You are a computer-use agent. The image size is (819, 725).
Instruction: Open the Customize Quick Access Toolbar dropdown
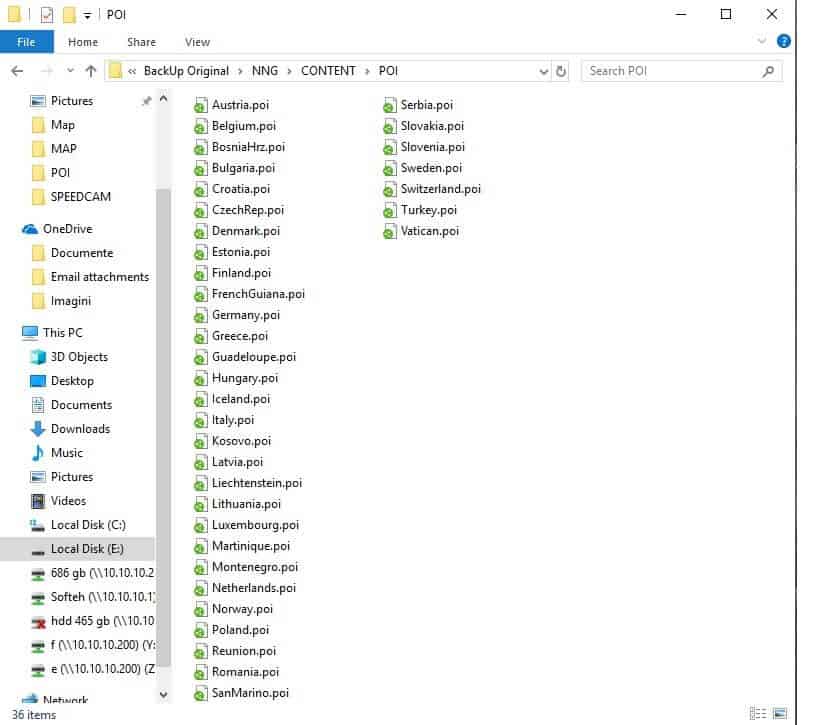click(x=87, y=15)
